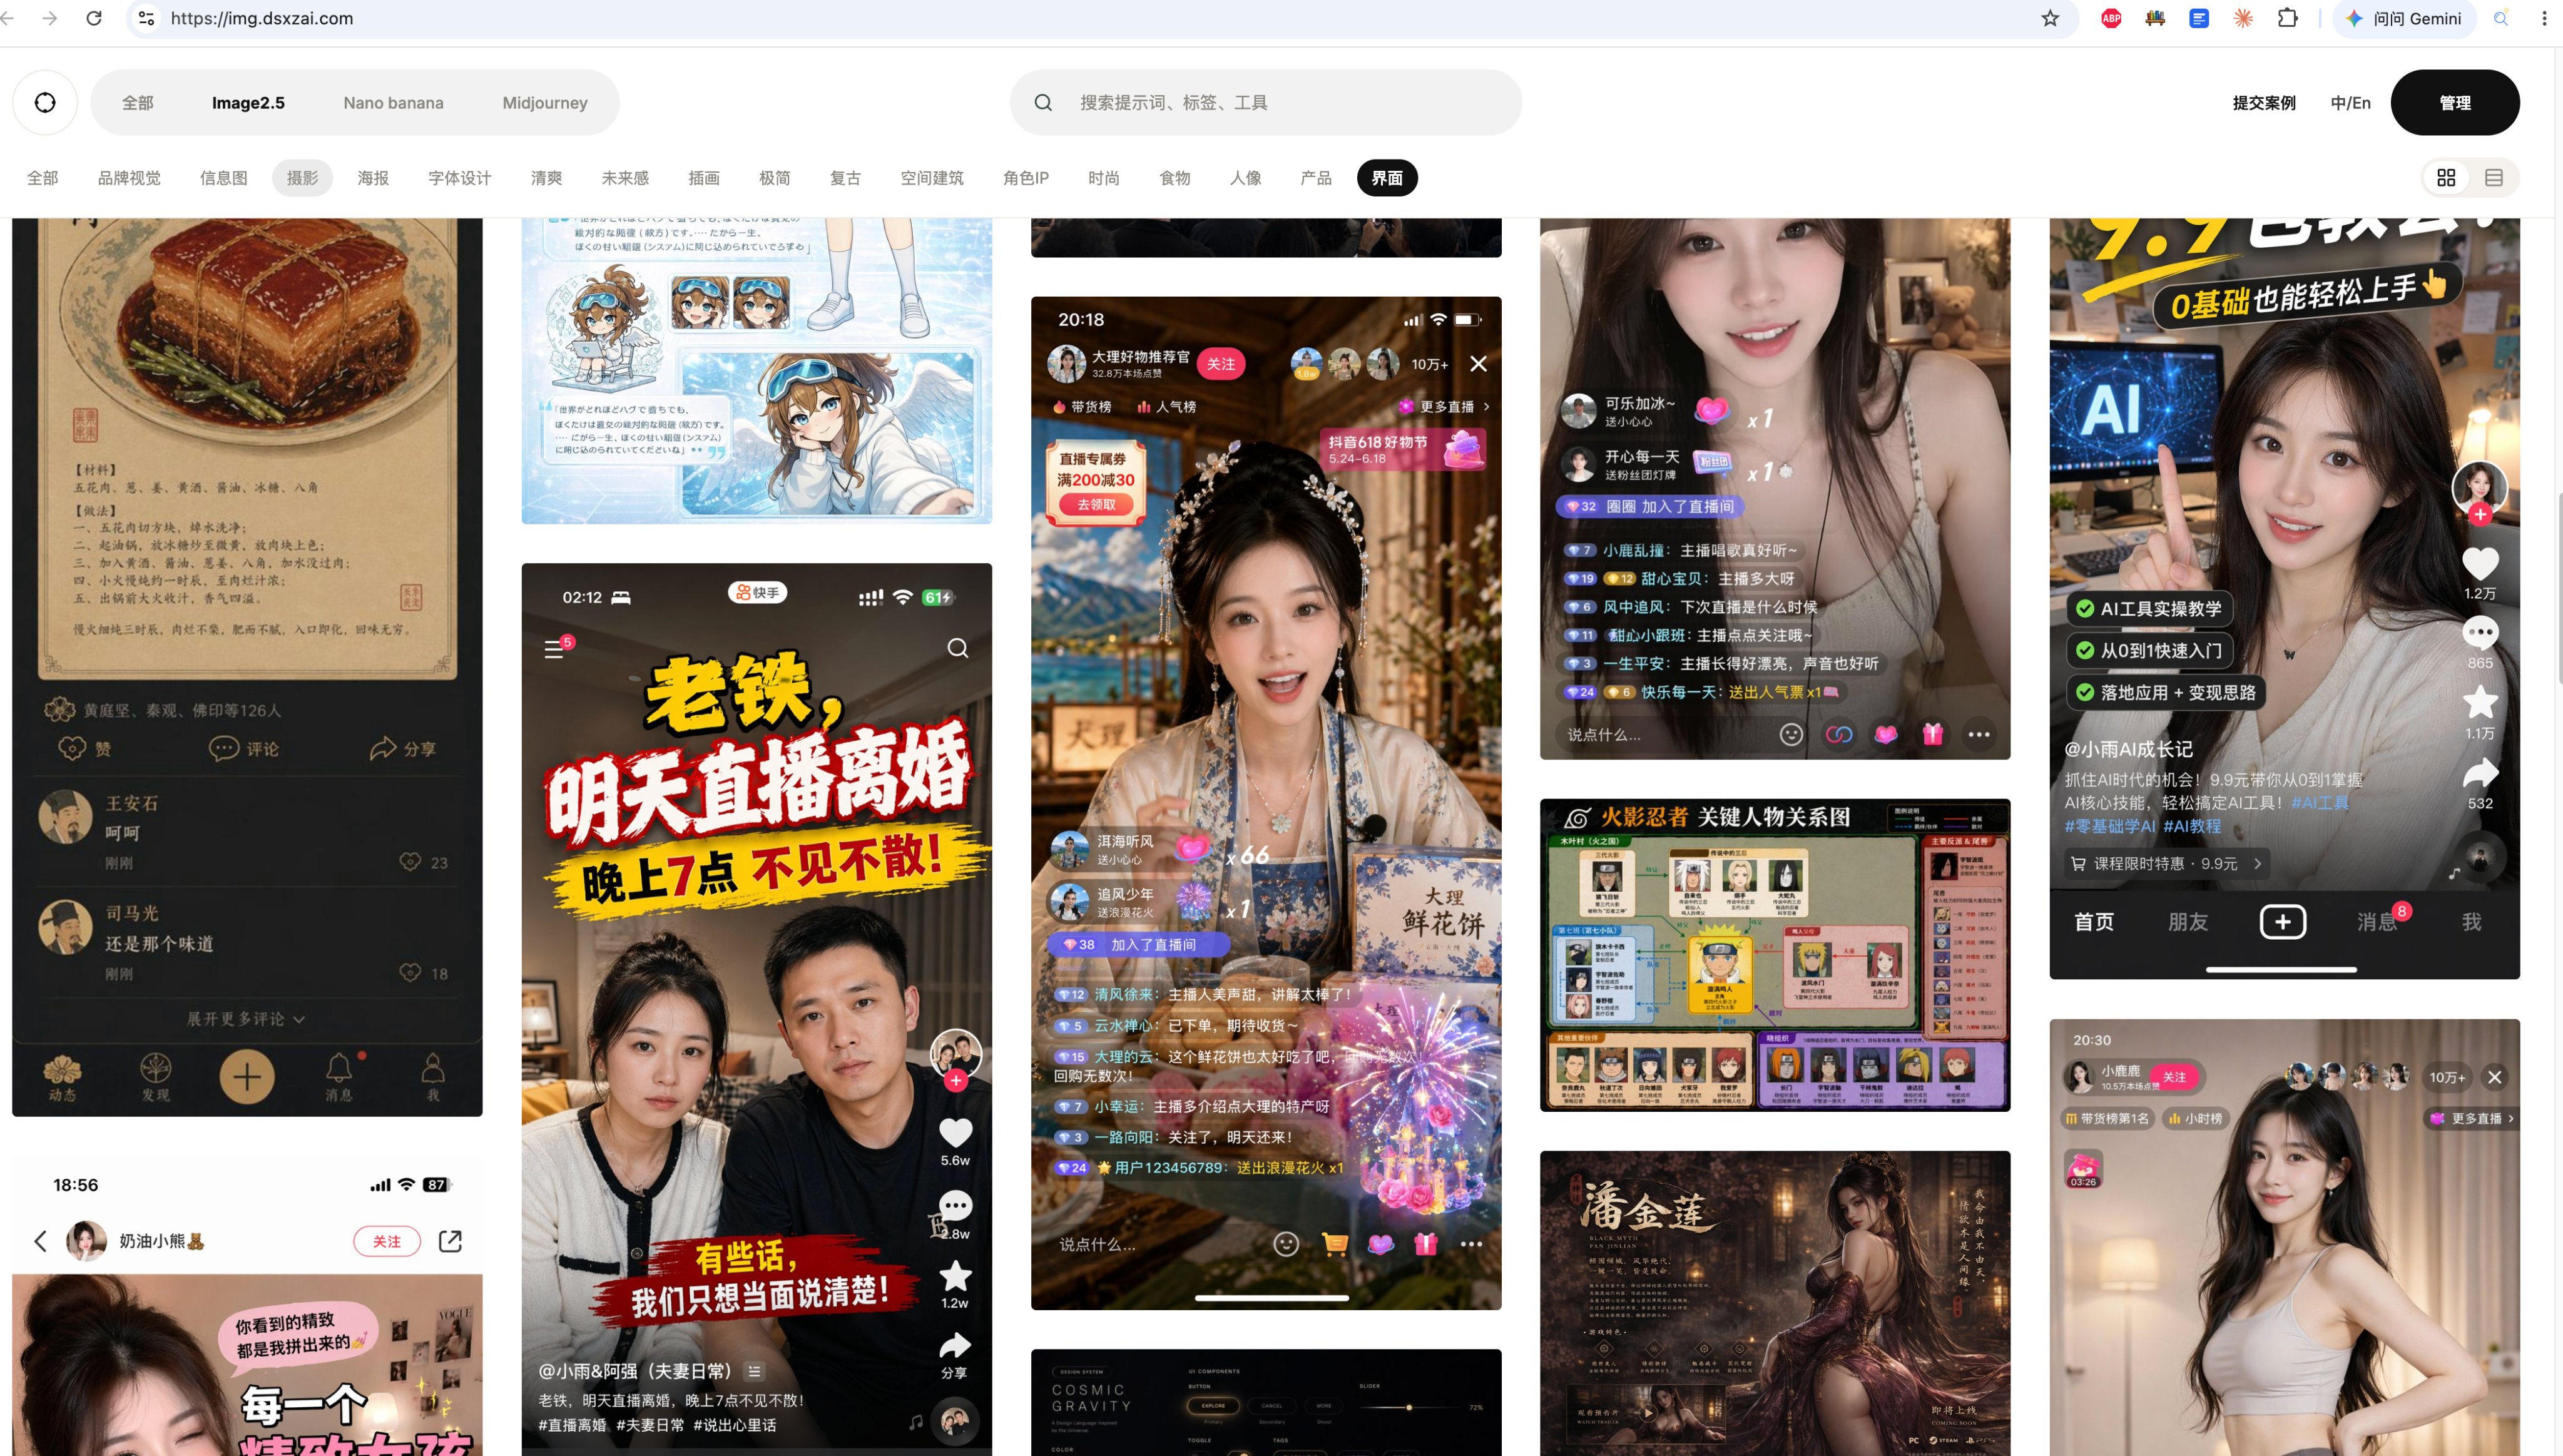The width and height of the screenshot is (2563, 1456).
Task: Open the anime goggles girl character sheet thumbnail
Action: (x=757, y=371)
